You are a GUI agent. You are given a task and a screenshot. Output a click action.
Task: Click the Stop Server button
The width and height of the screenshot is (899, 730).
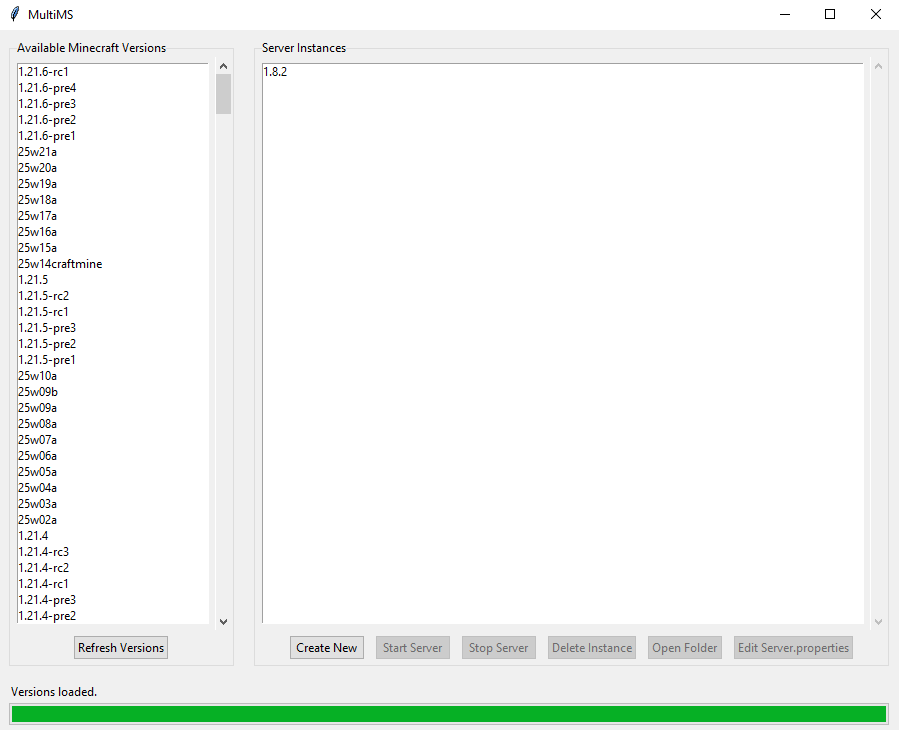(499, 647)
